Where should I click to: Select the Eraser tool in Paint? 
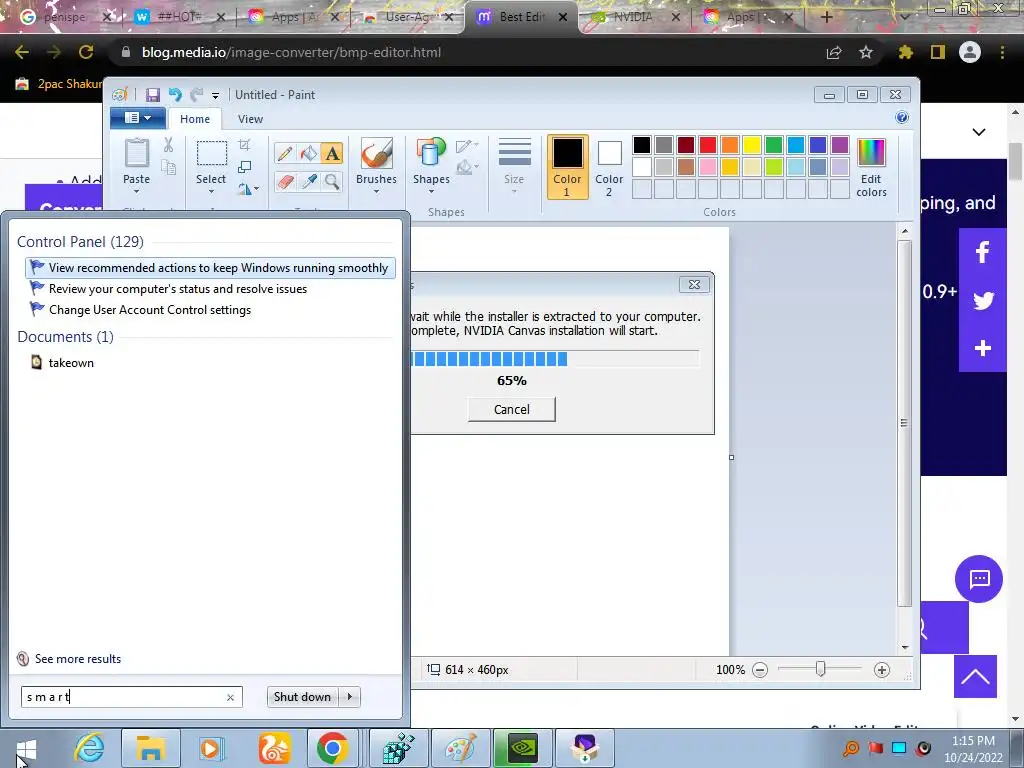(x=285, y=181)
